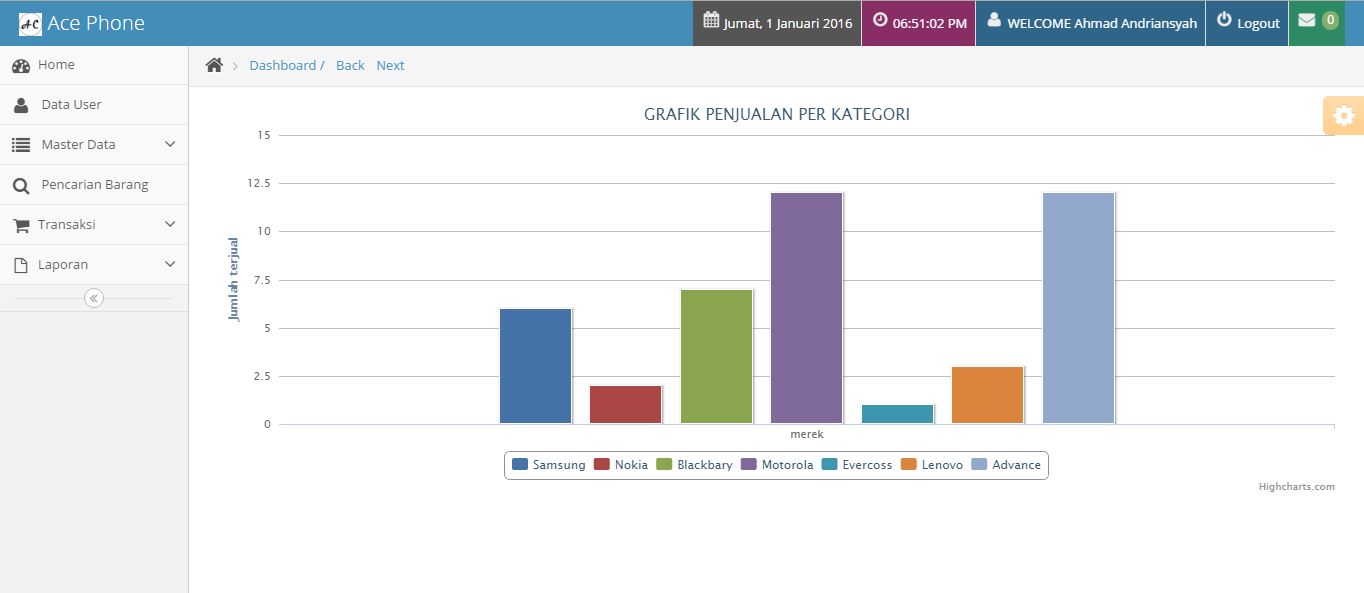Toggle Samsung series in chart legend
The image size is (1364, 593).
coord(548,464)
